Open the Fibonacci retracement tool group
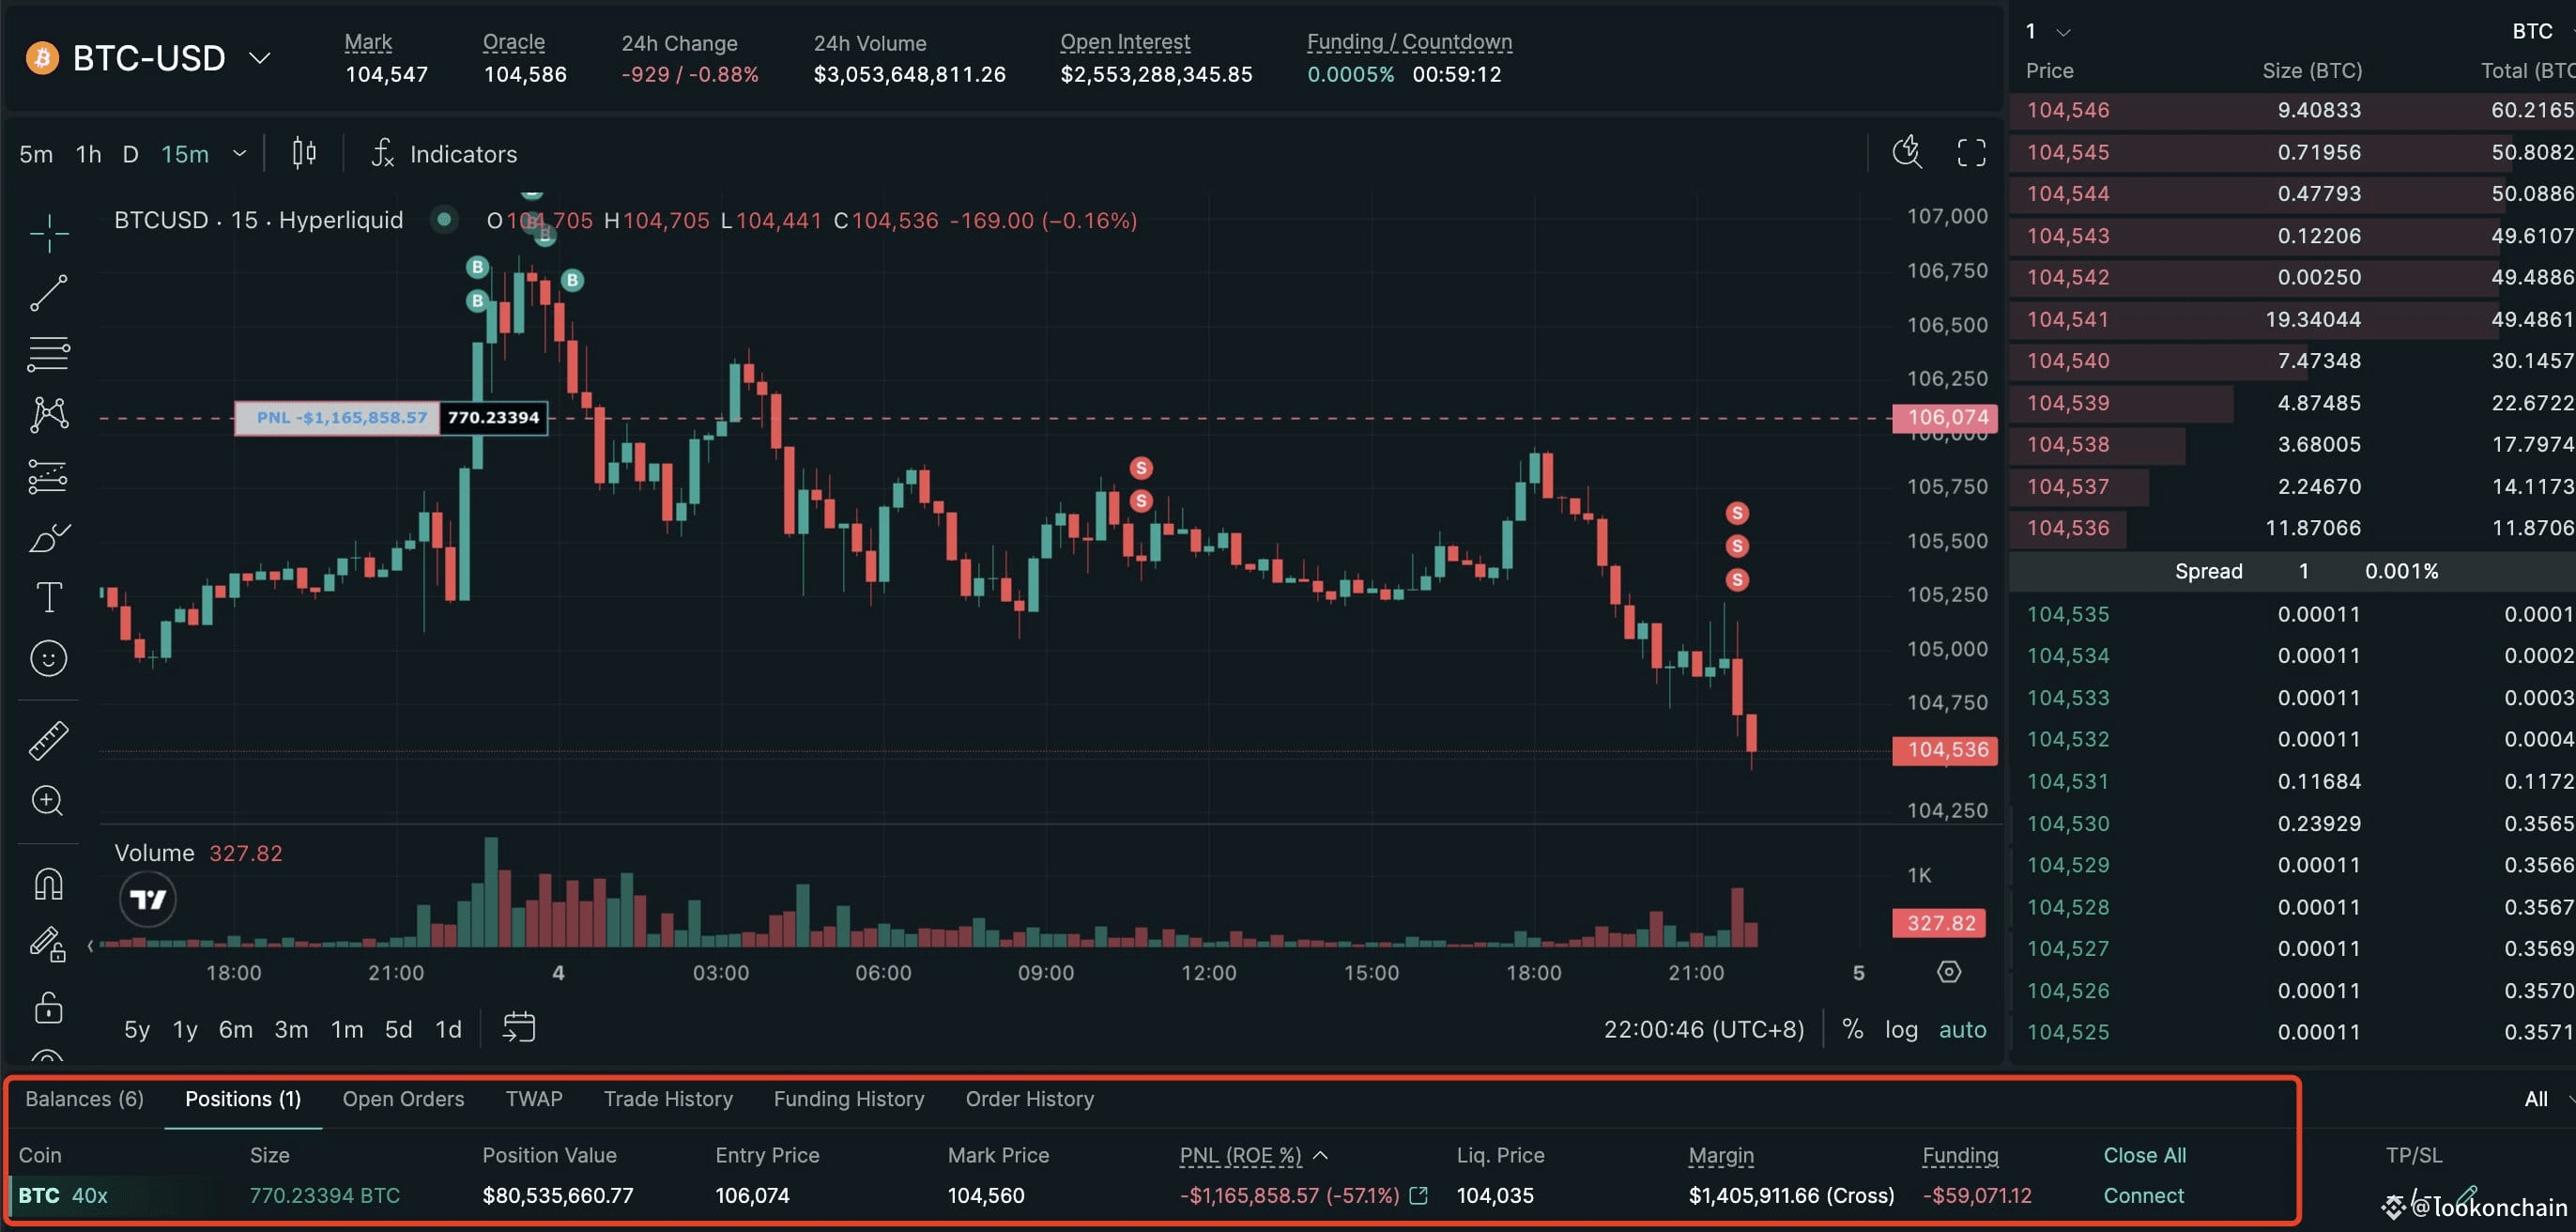Screen dimensions: 2576x1232 click(49, 354)
